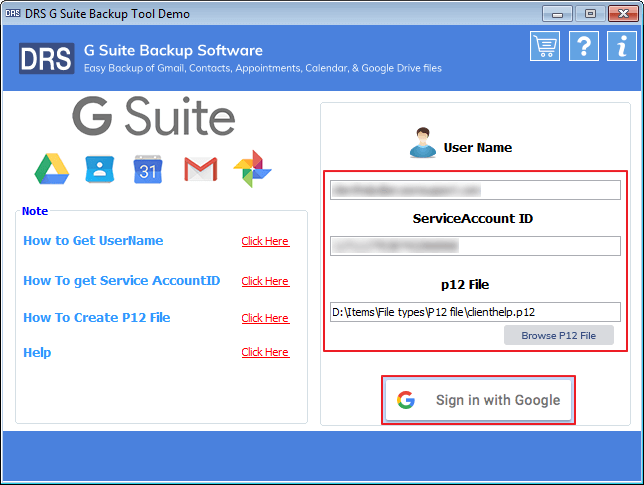
Task: Open the Help Click Here link
Action: coord(265,352)
